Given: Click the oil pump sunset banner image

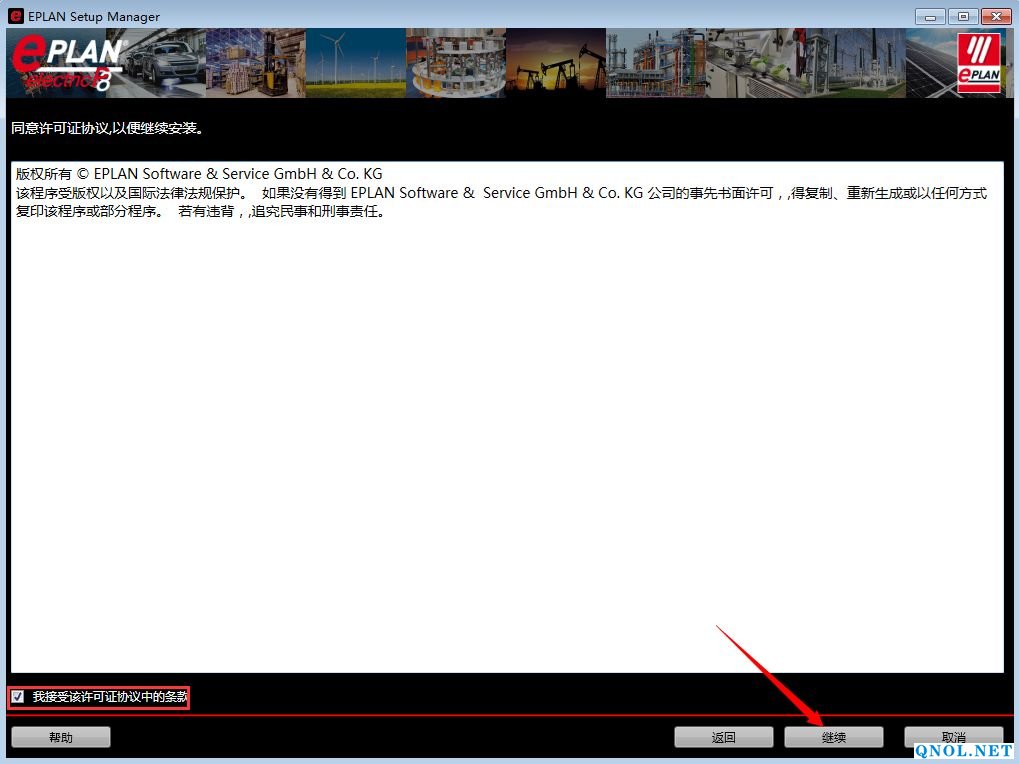Looking at the screenshot, I should 556,63.
